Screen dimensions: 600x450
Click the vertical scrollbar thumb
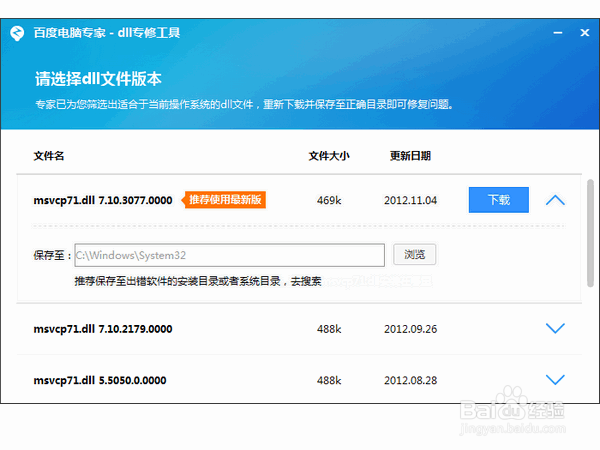coord(590,233)
